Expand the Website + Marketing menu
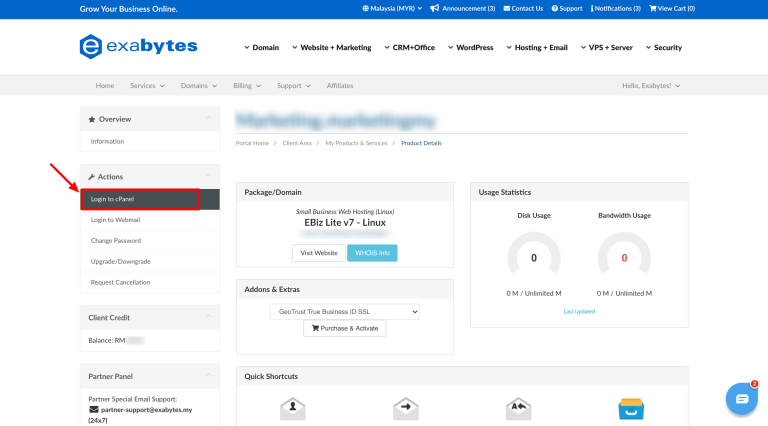This screenshot has height=426, width=768. [332, 47]
